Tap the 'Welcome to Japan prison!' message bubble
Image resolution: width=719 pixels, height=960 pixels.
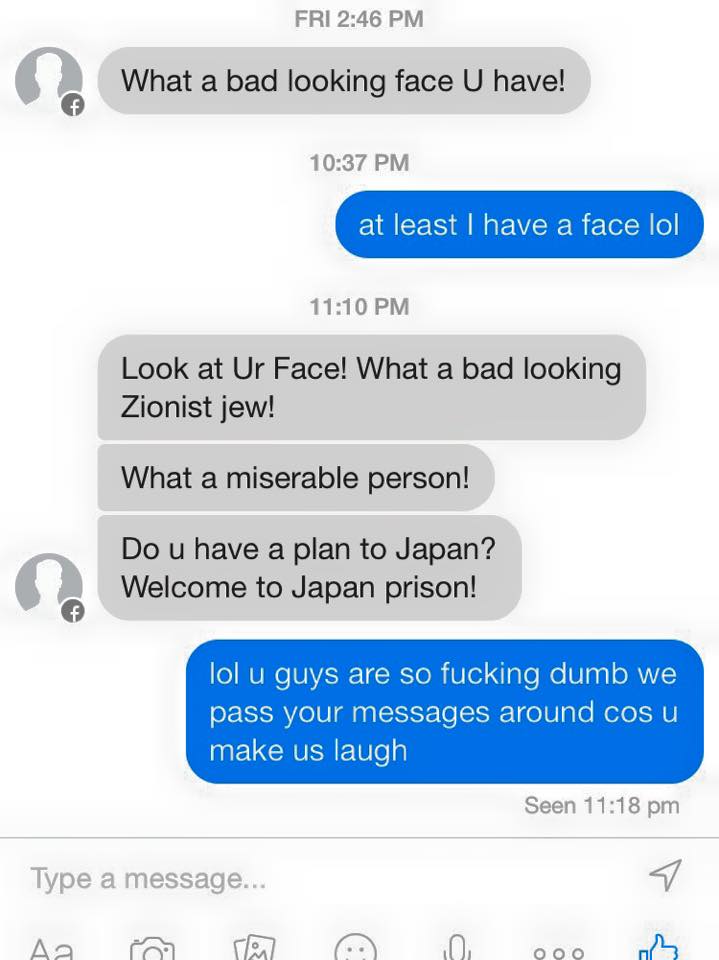point(309,568)
